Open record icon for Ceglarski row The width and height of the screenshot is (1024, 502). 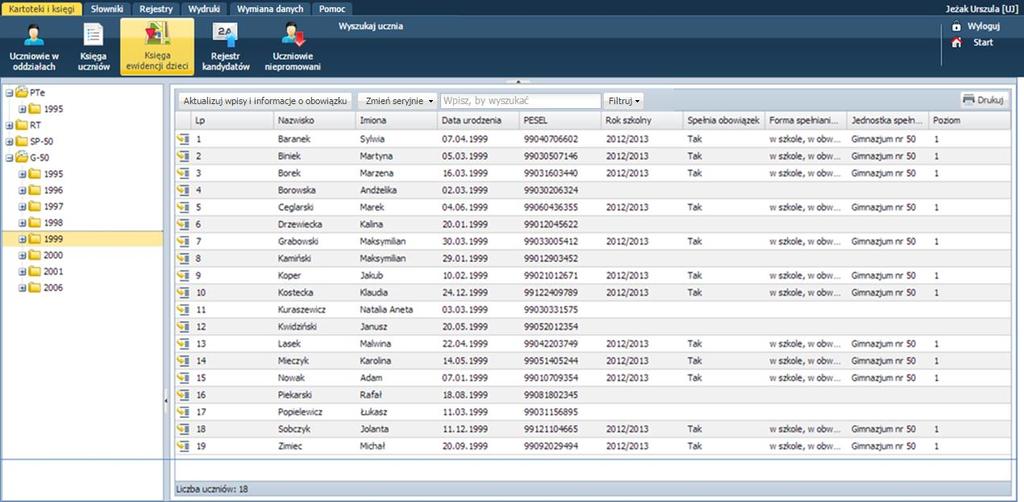point(183,207)
